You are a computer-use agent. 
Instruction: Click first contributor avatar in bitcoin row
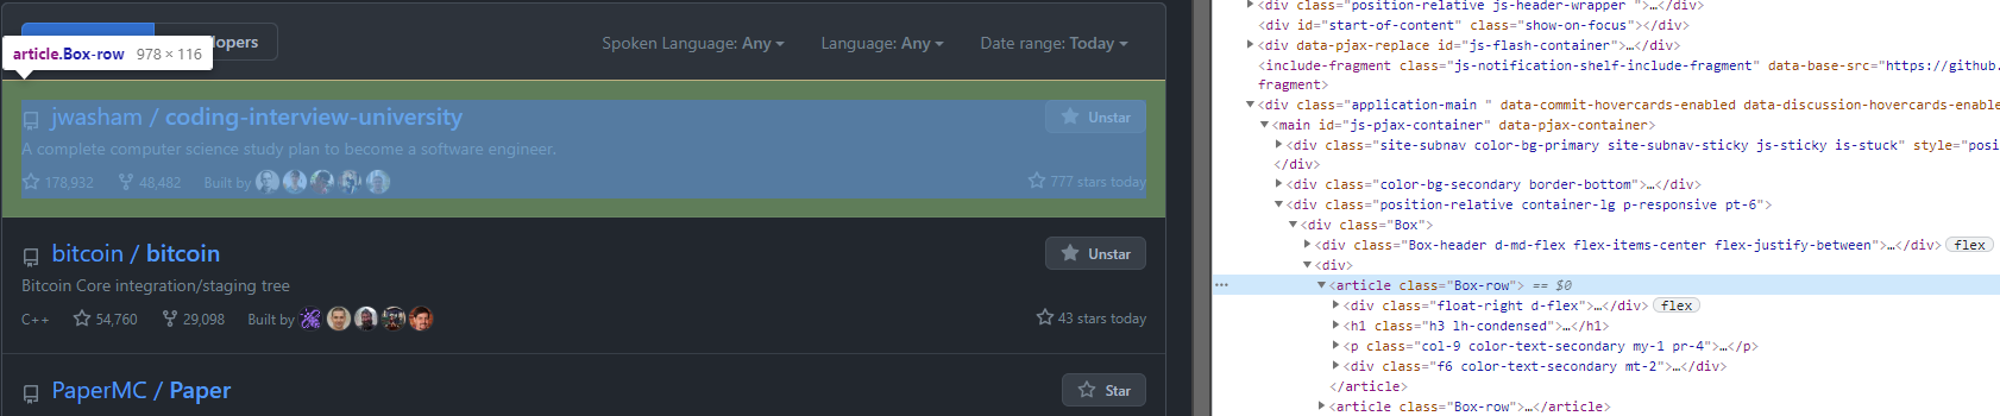click(x=311, y=319)
